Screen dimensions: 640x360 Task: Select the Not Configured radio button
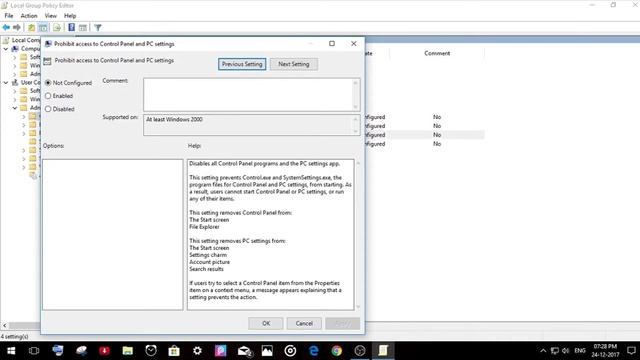coord(48,82)
